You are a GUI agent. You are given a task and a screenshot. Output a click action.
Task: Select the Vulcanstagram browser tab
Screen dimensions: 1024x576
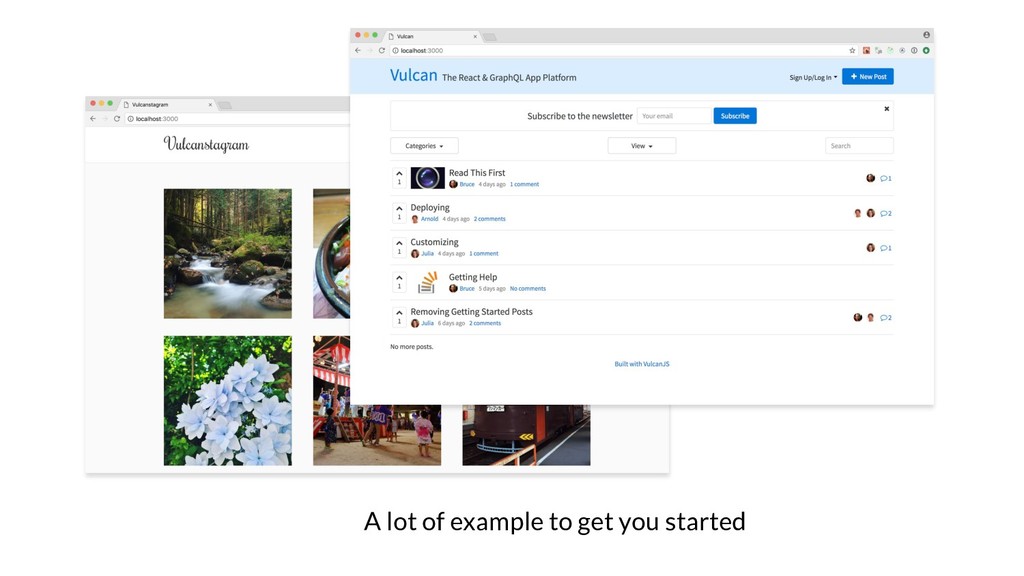(x=168, y=104)
